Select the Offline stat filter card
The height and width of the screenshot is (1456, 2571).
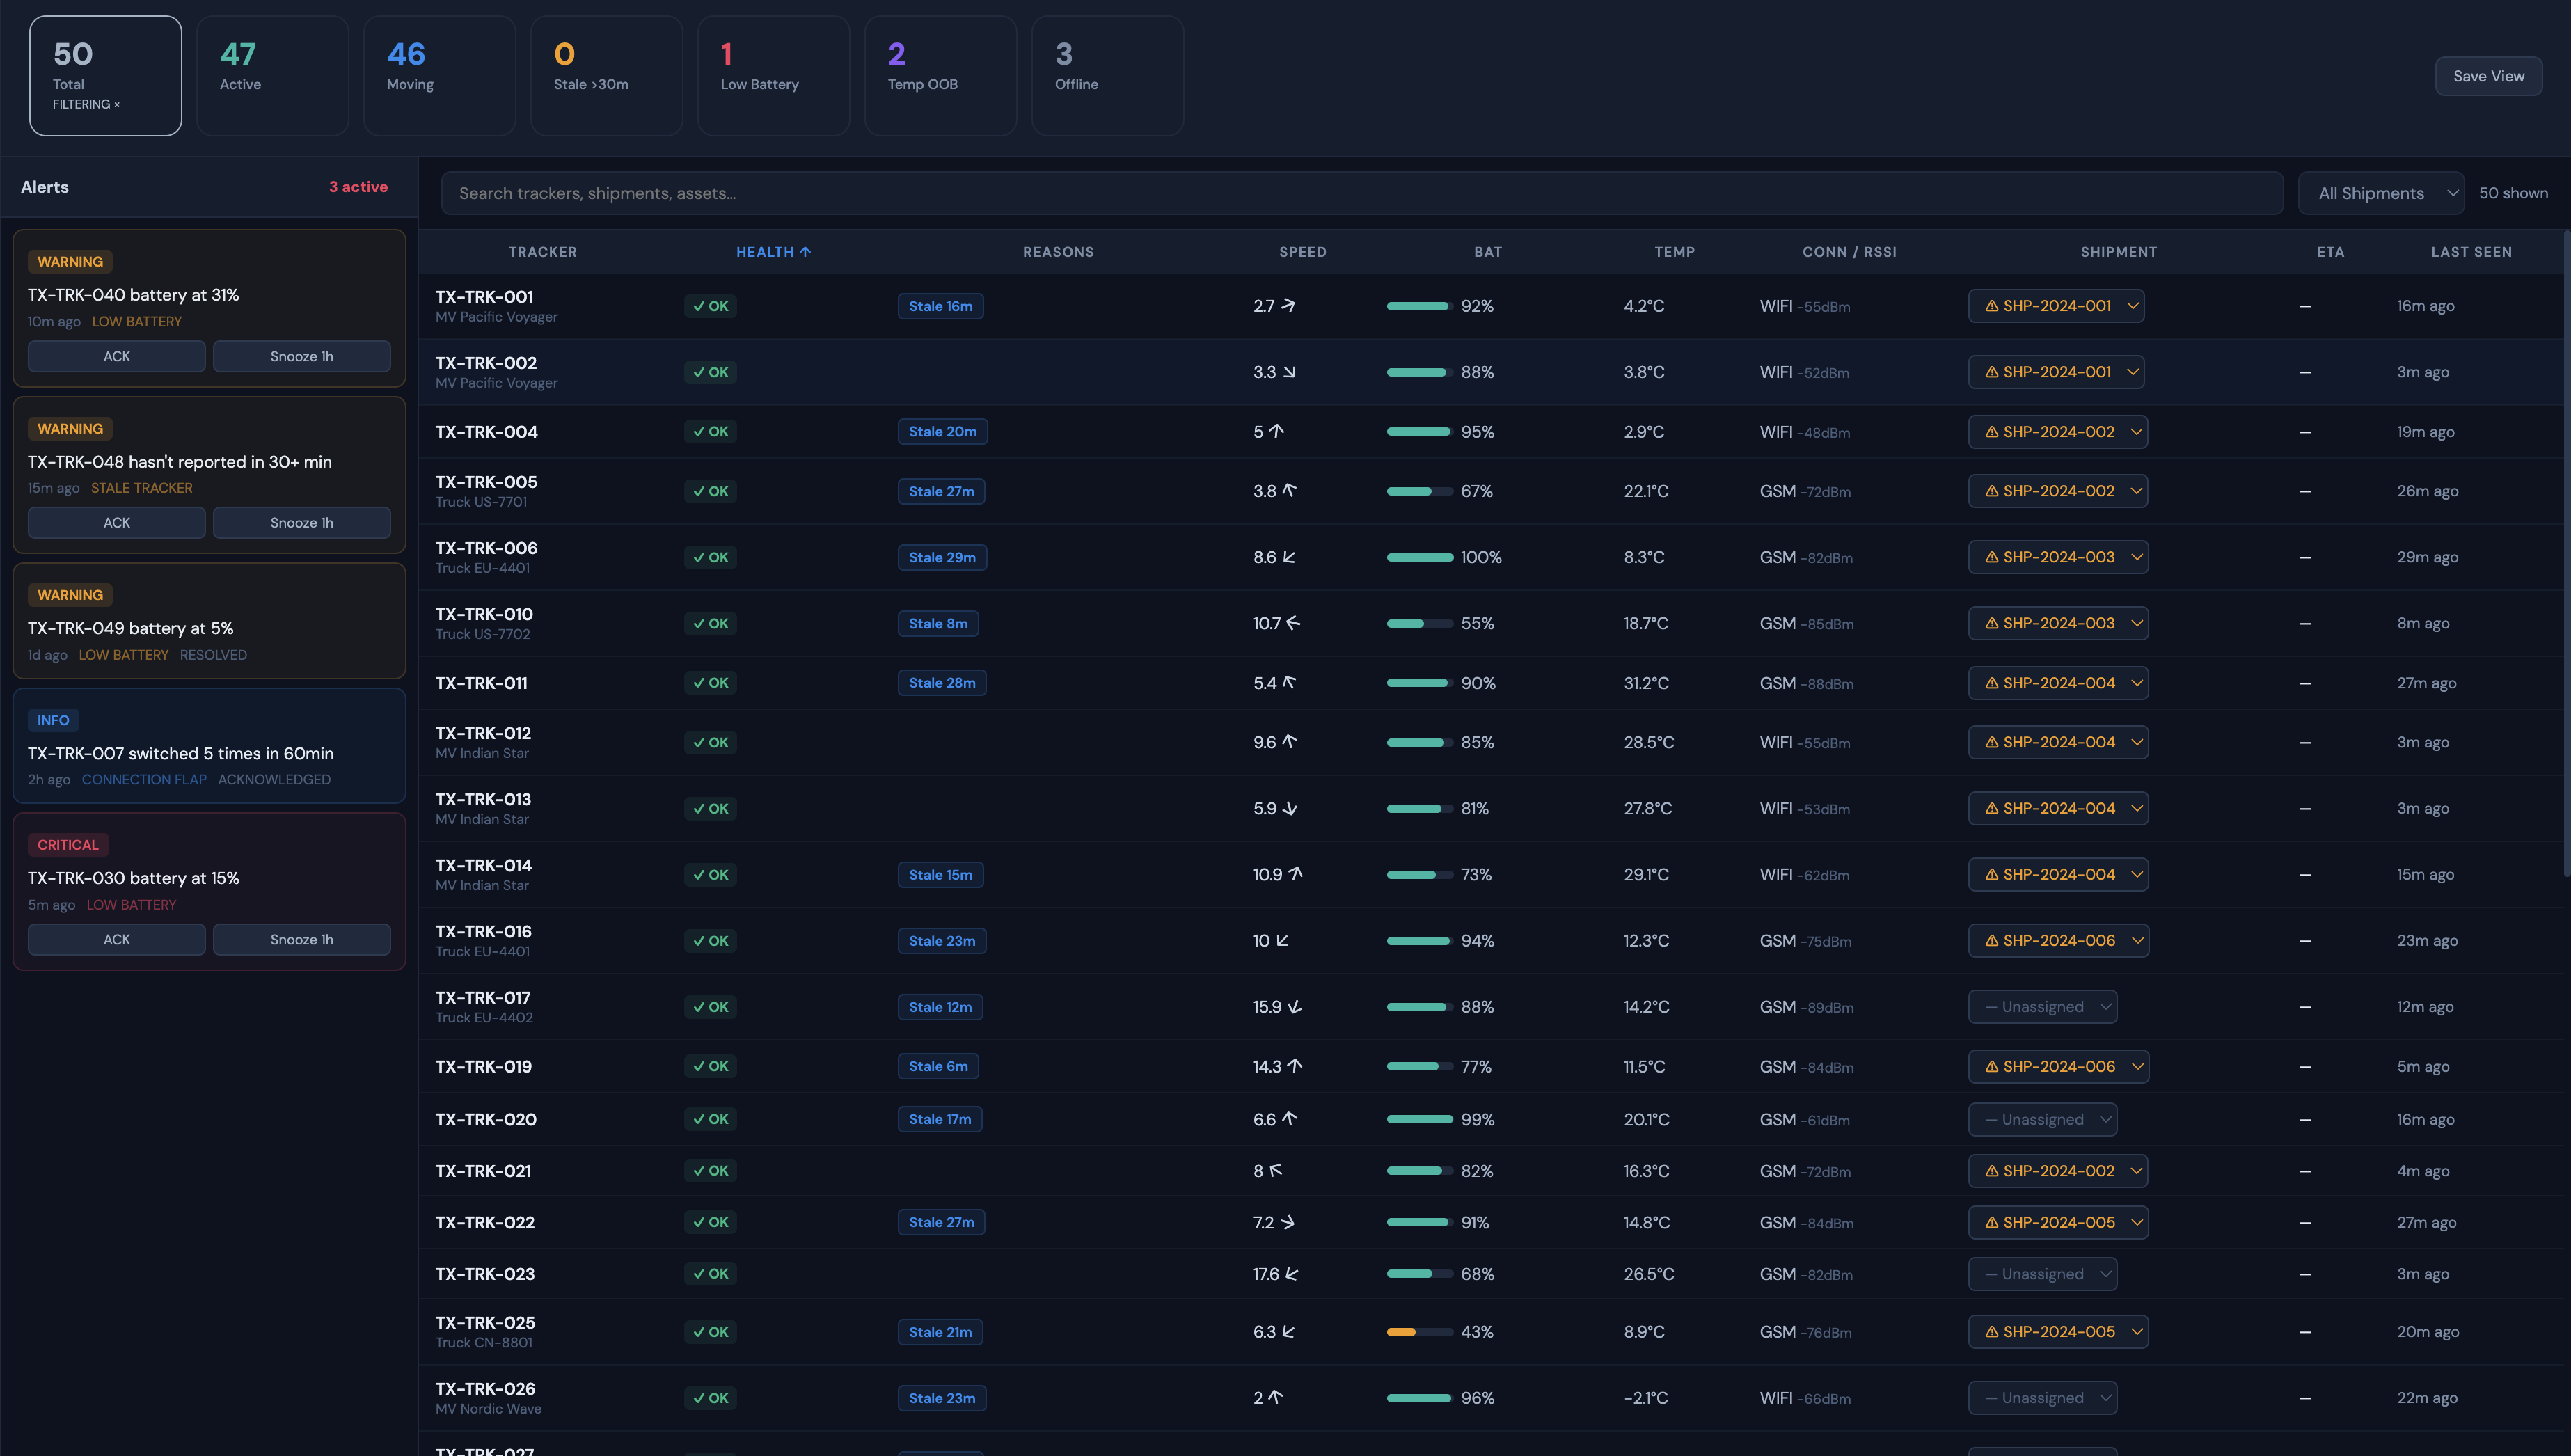point(1107,75)
